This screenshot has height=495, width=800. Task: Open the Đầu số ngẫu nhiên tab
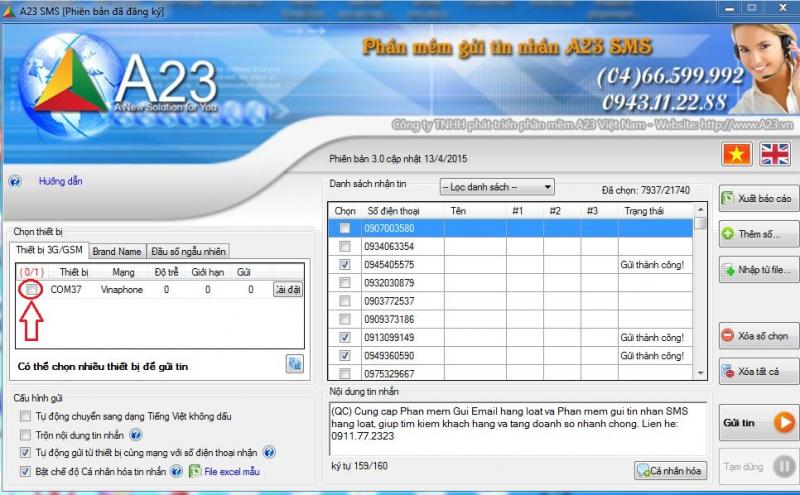(x=188, y=251)
